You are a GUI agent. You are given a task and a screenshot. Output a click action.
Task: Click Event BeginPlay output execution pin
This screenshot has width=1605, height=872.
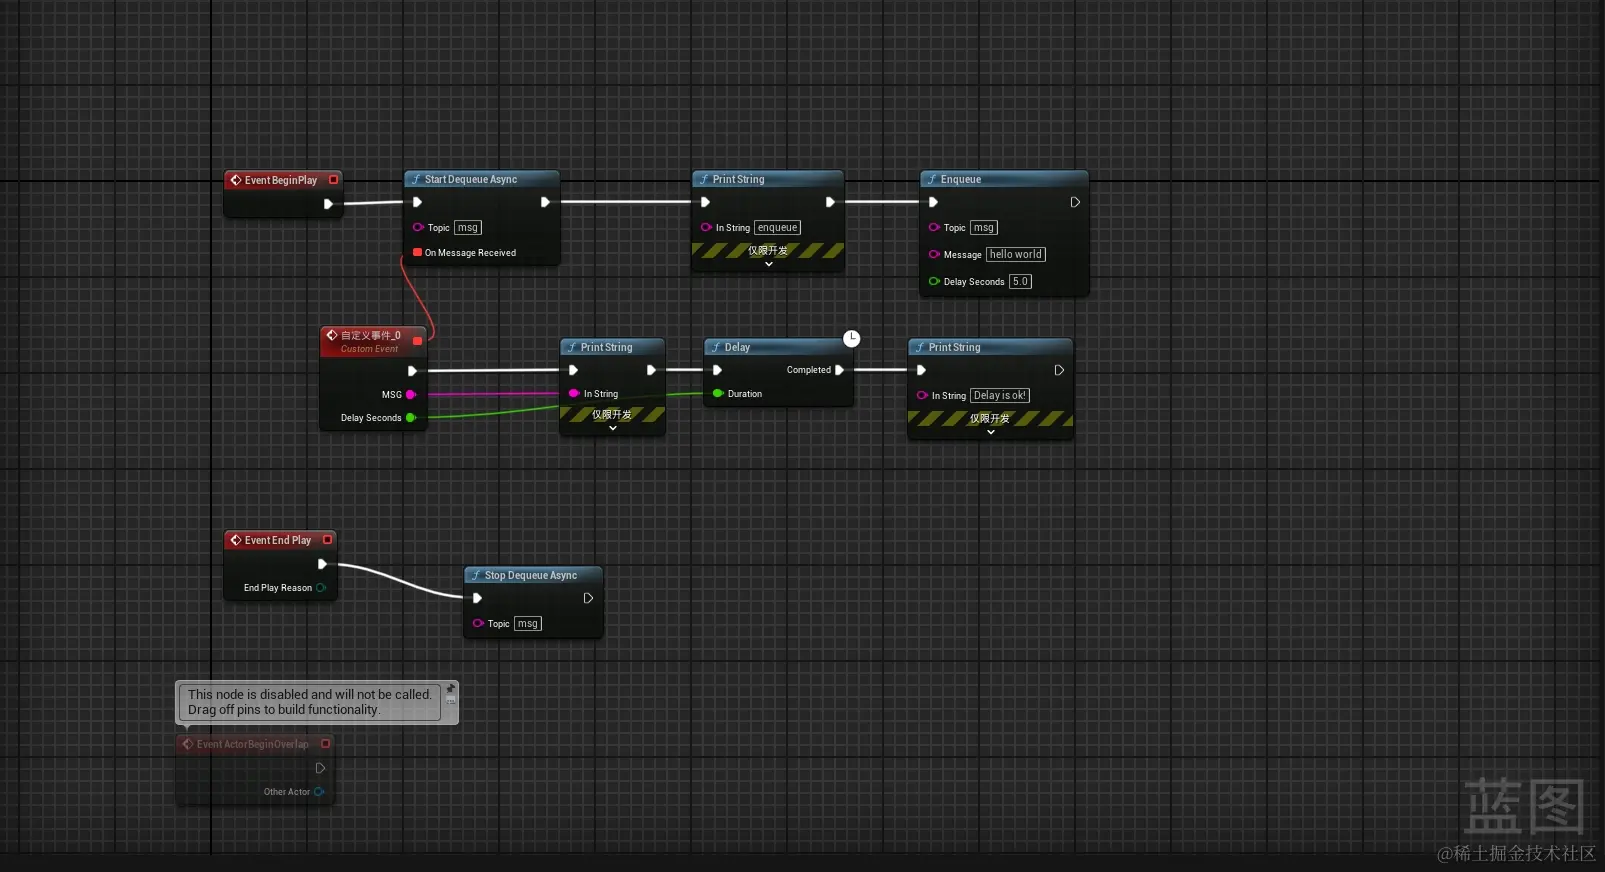click(328, 204)
